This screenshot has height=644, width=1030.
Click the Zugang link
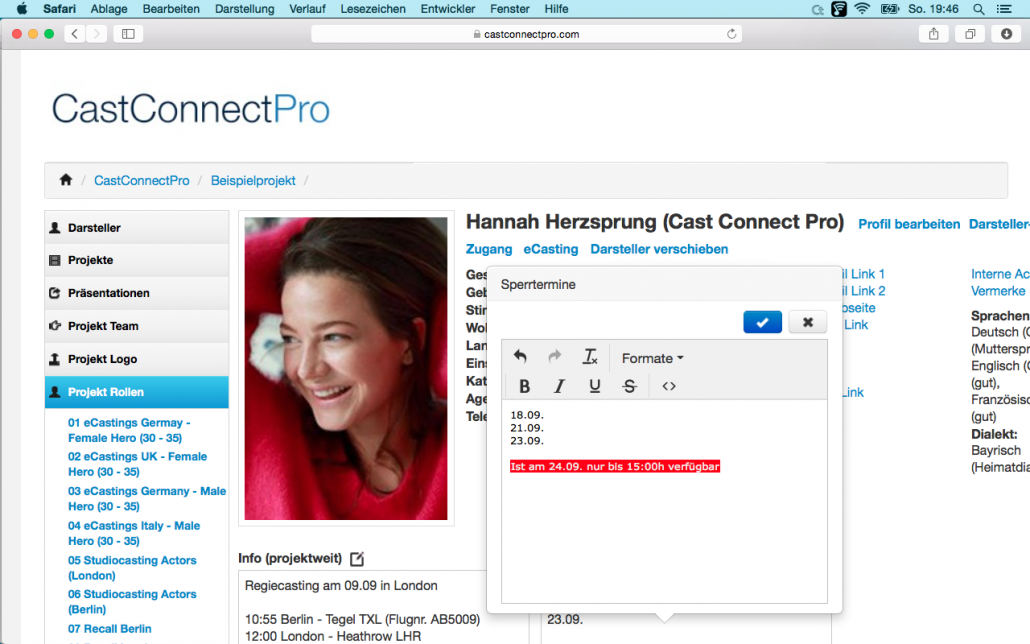pos(489,249)
